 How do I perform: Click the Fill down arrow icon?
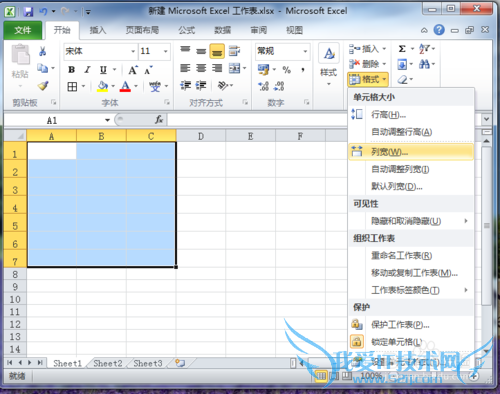pos(402,64)
